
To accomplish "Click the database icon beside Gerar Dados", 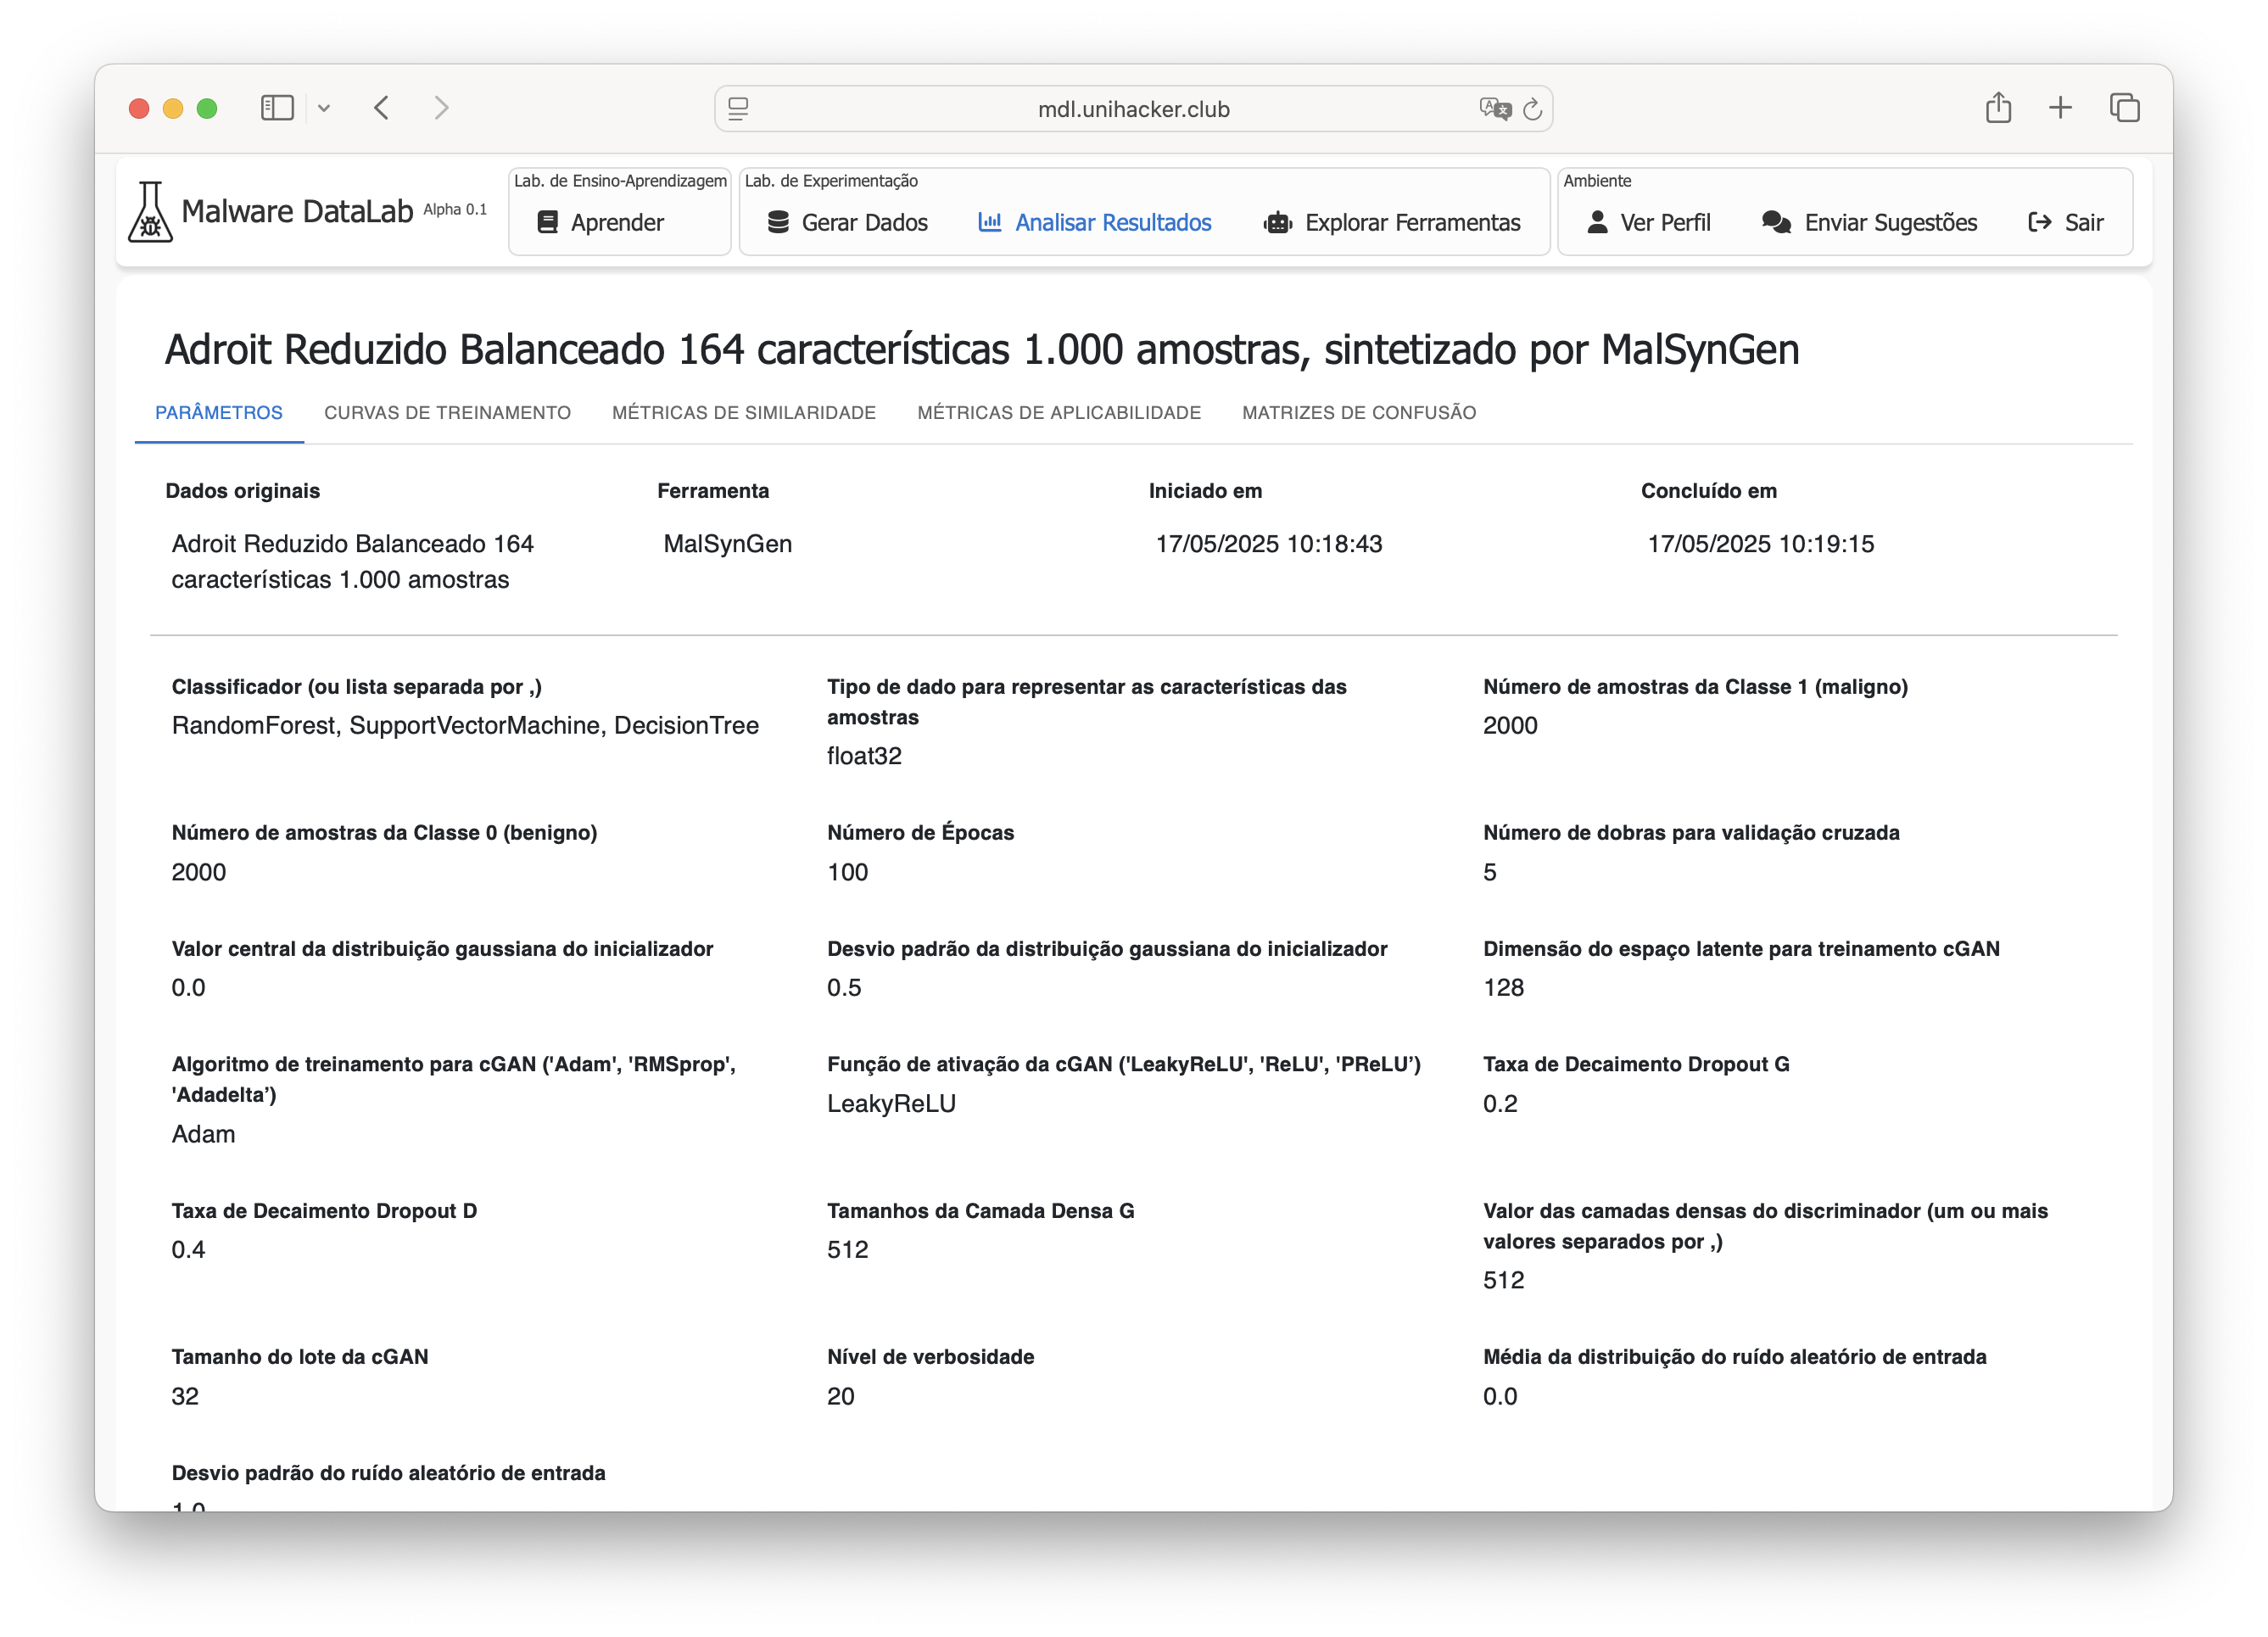I will (778, 222).
